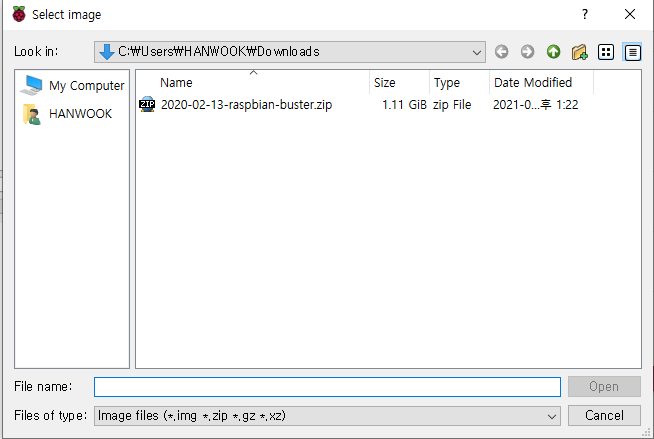Go up to the parent directory
Screen dimensions: 654x439
(x=553, y=52)
